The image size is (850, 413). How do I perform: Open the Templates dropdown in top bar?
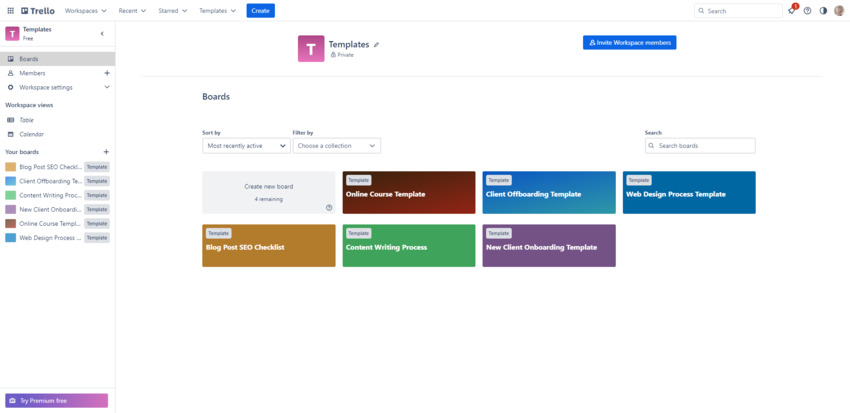(x=217, y=11)
